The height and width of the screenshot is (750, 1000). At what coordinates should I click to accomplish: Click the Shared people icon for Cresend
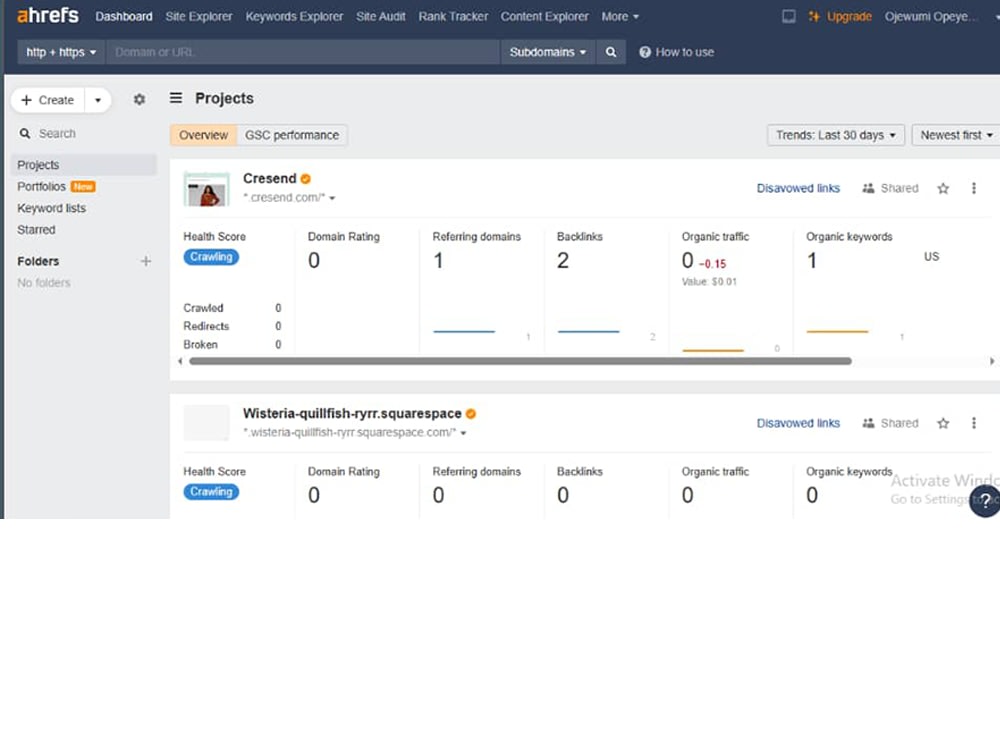(868, 188)
